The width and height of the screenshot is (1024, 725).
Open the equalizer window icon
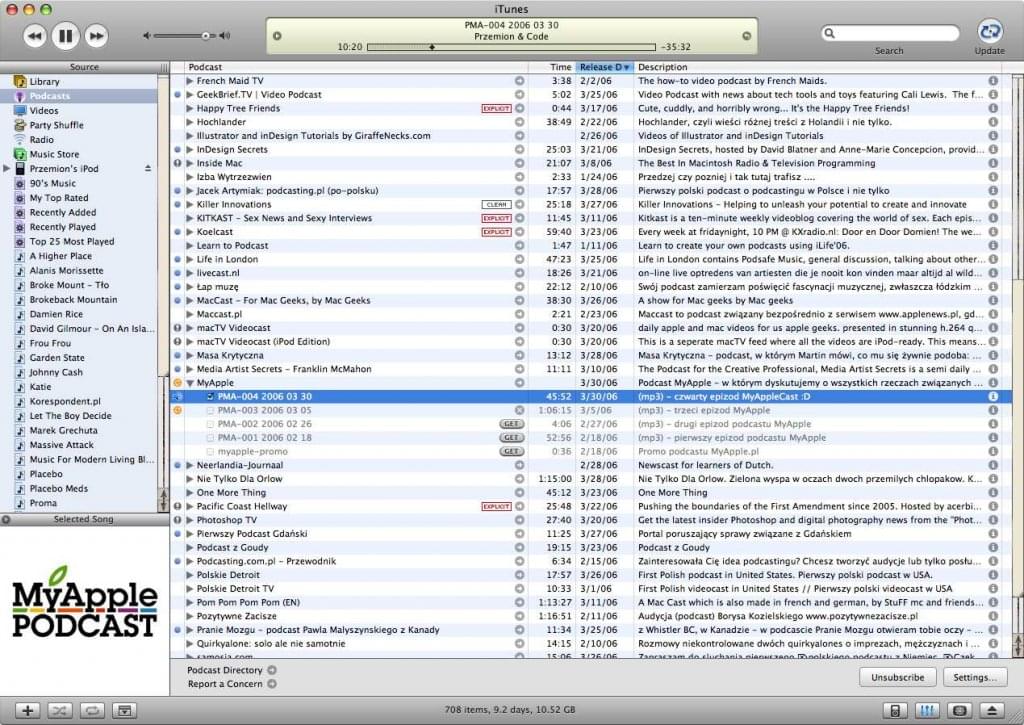(927, 711)
